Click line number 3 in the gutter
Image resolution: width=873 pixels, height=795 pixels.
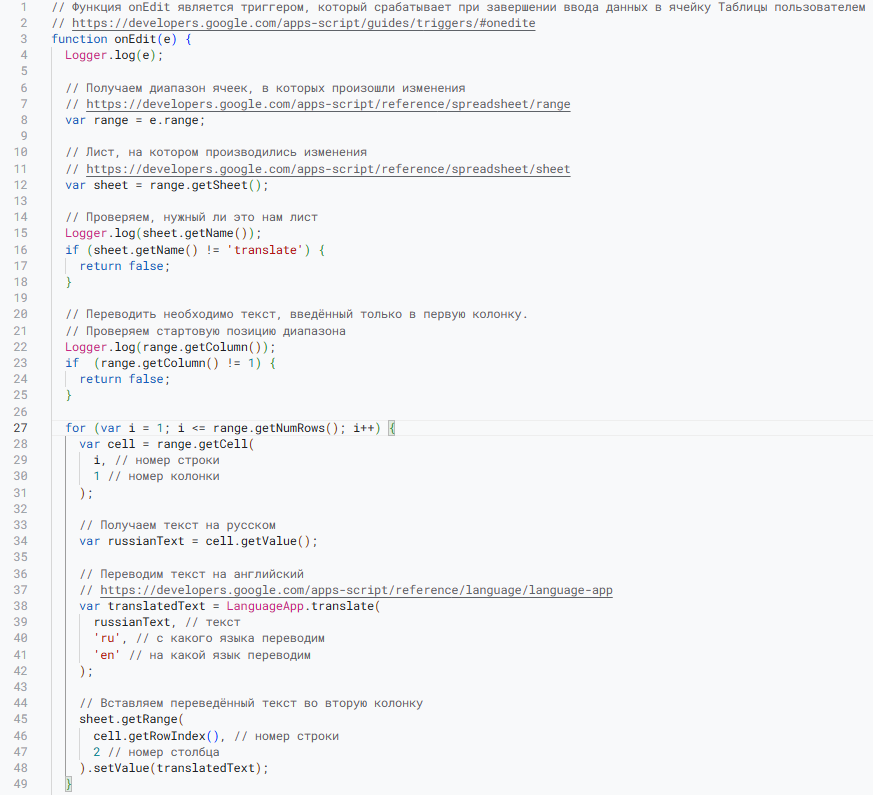pos(23,39)
